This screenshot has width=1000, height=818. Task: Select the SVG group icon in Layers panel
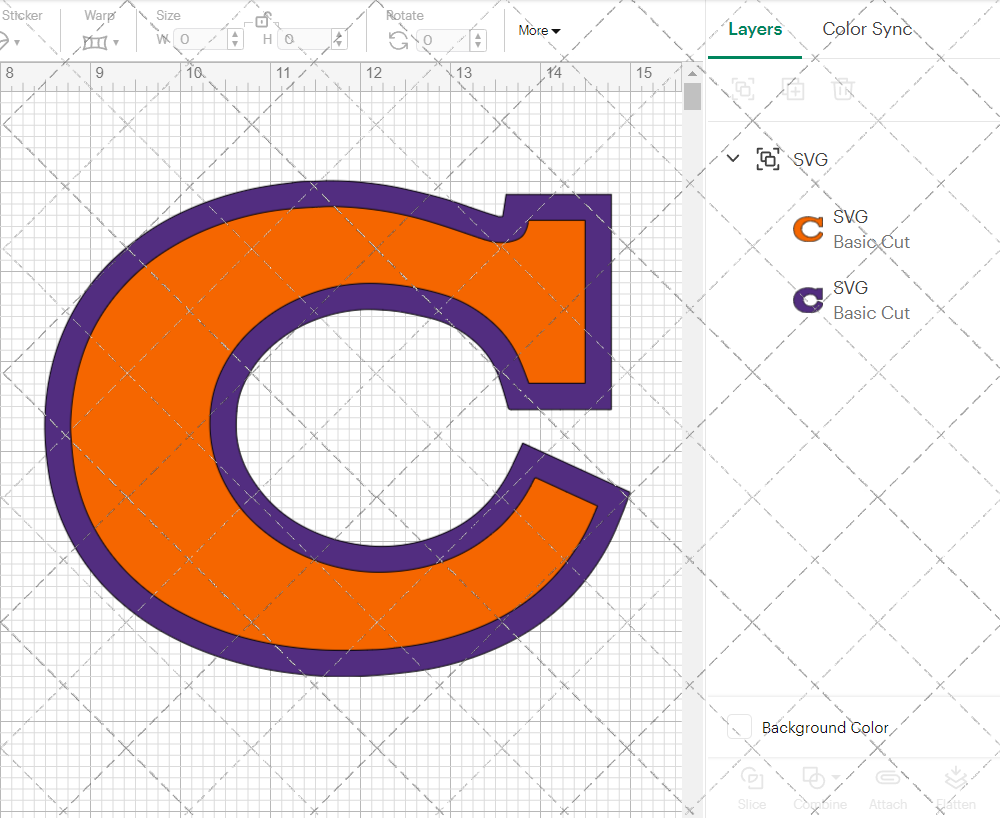(768, 159)
